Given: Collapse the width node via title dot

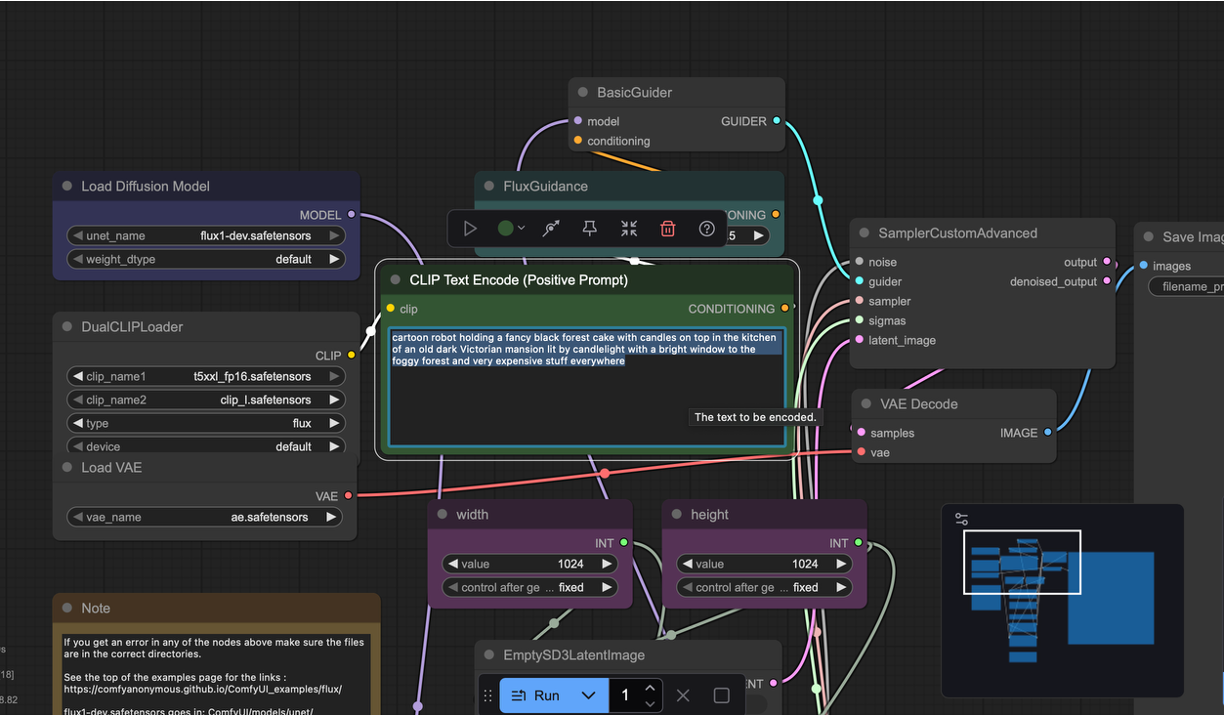Looking at the screenshot, I should [x=442, y=515].
